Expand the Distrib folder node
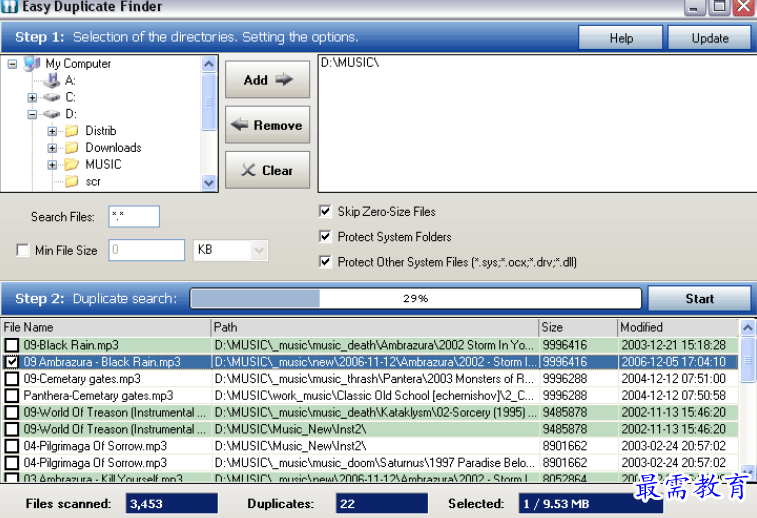Screen dimensions: 757x518 click(x=52, y=131)
